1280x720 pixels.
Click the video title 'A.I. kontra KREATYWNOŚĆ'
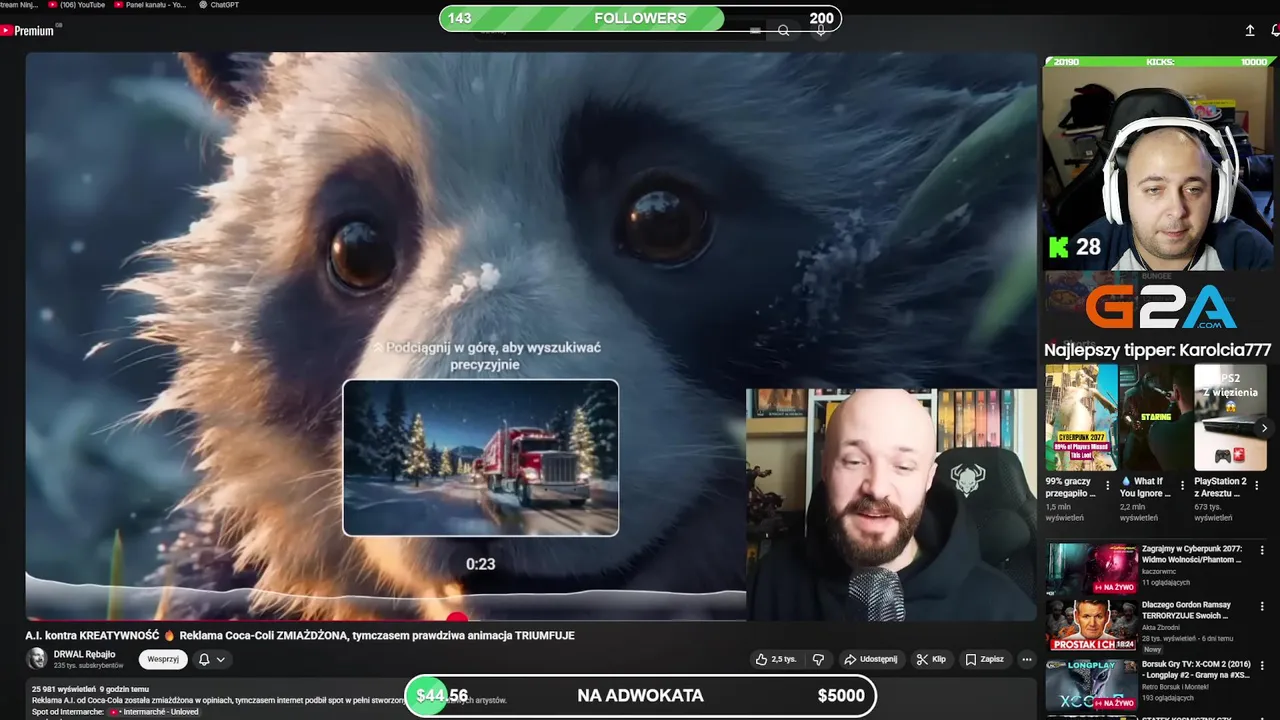[300, 635]
